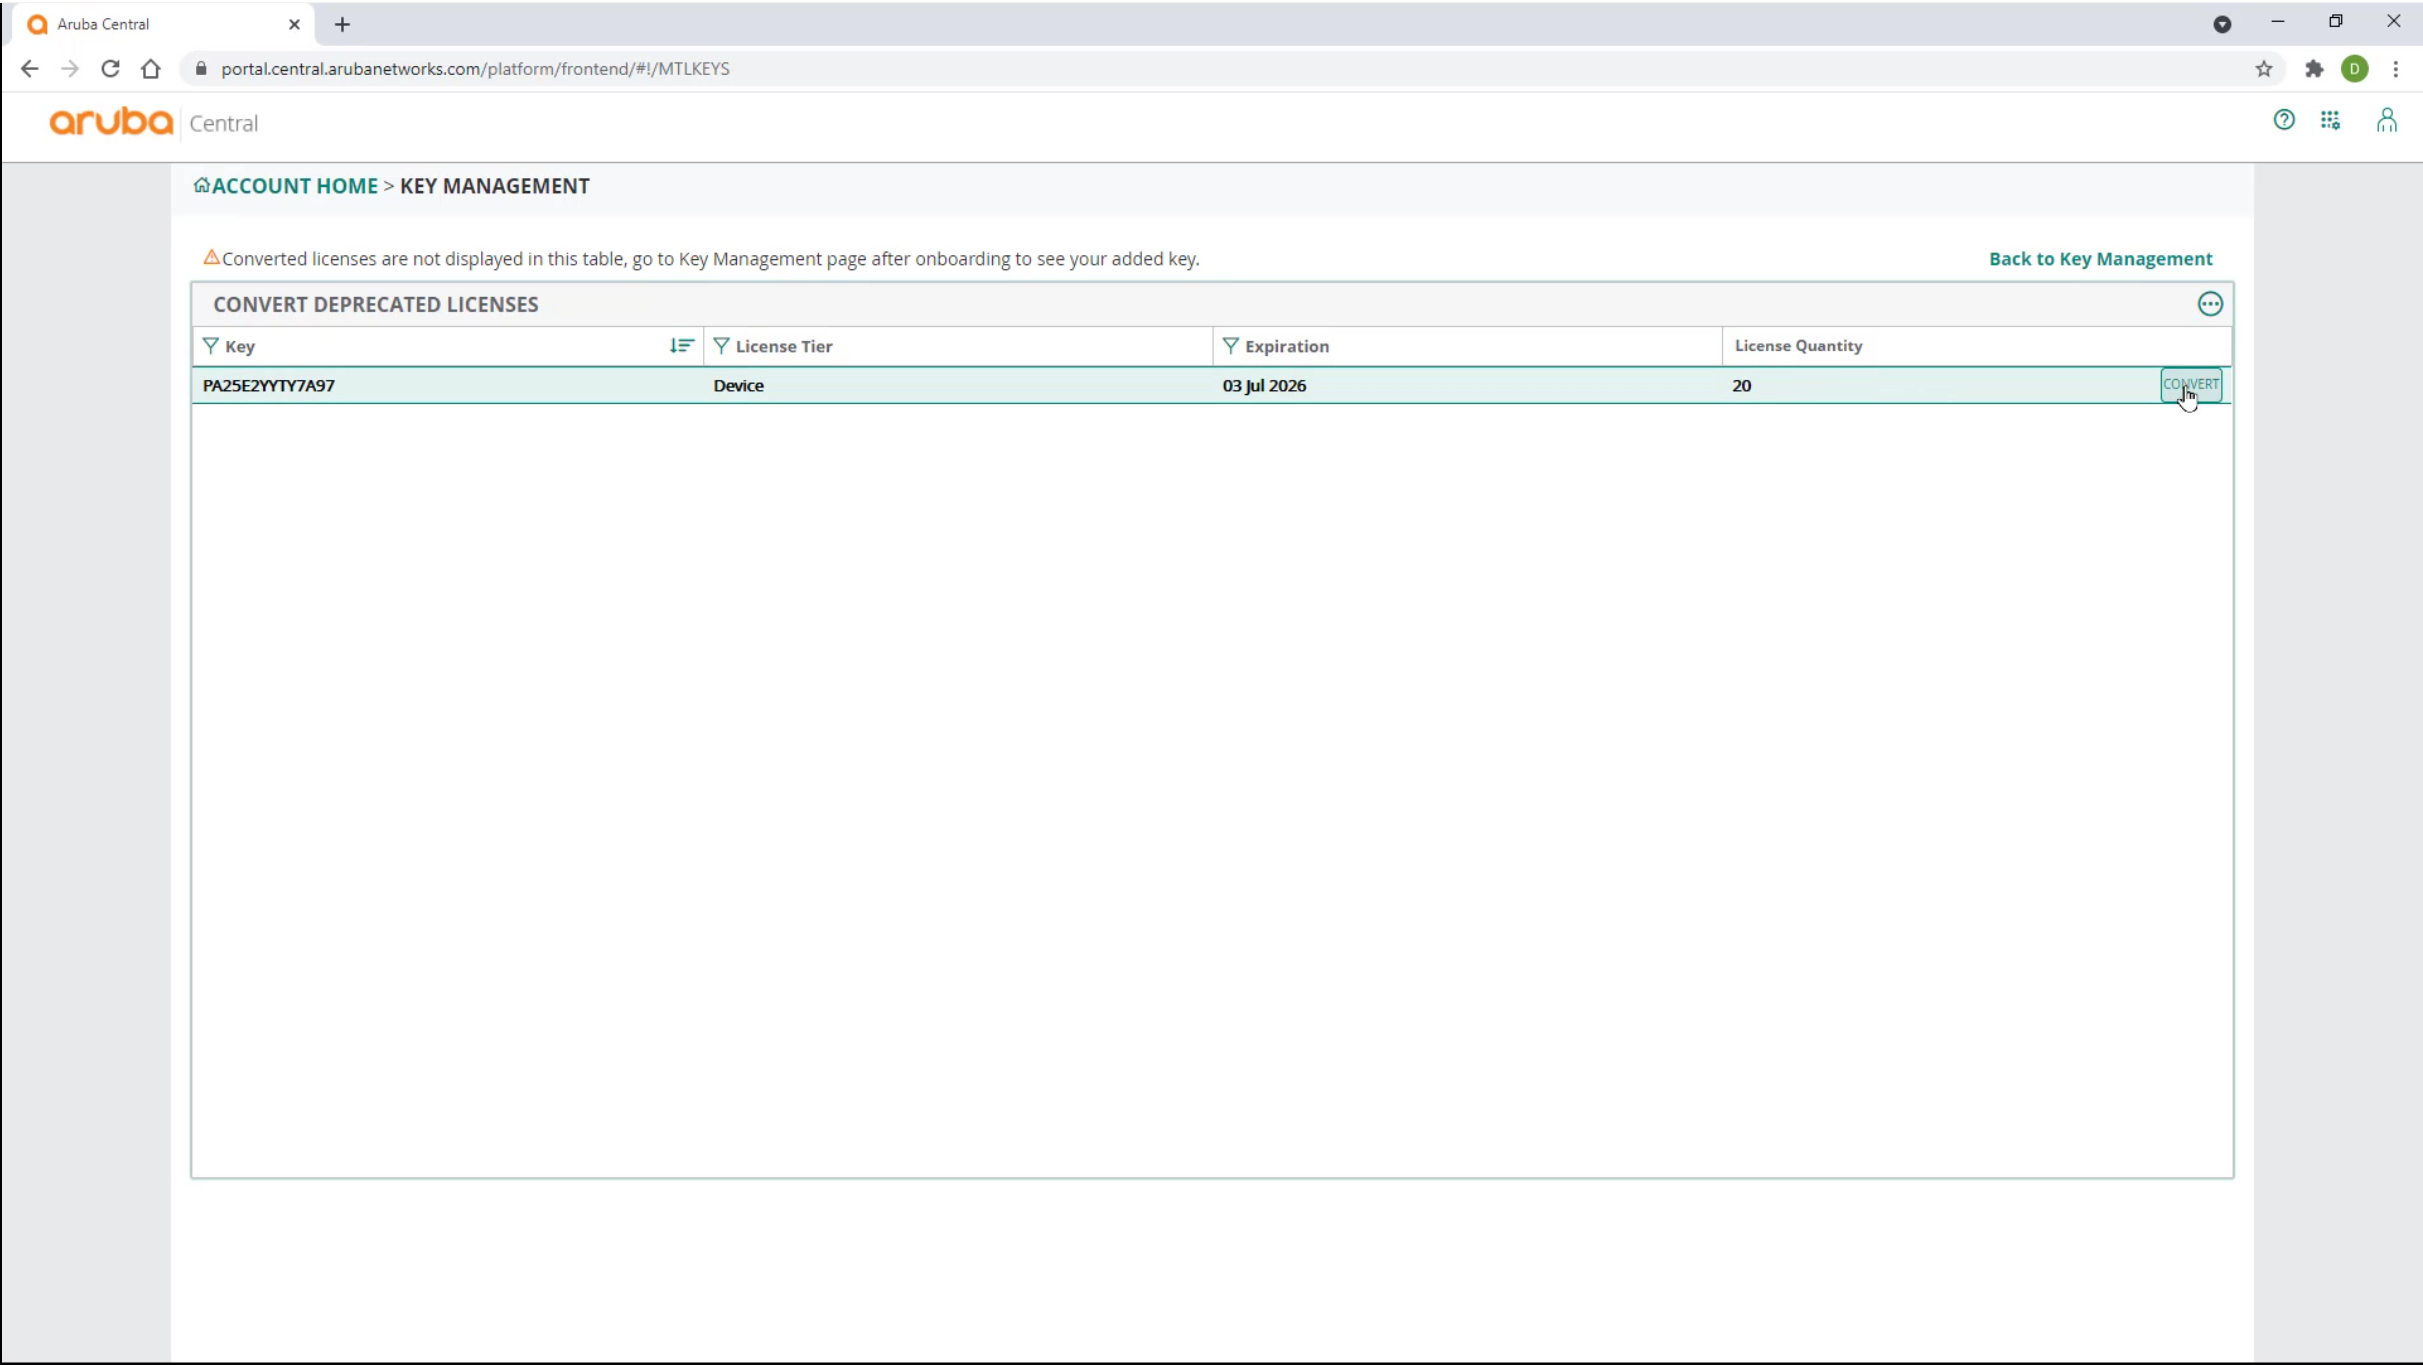Reload the current page

(x=110, y=69)
